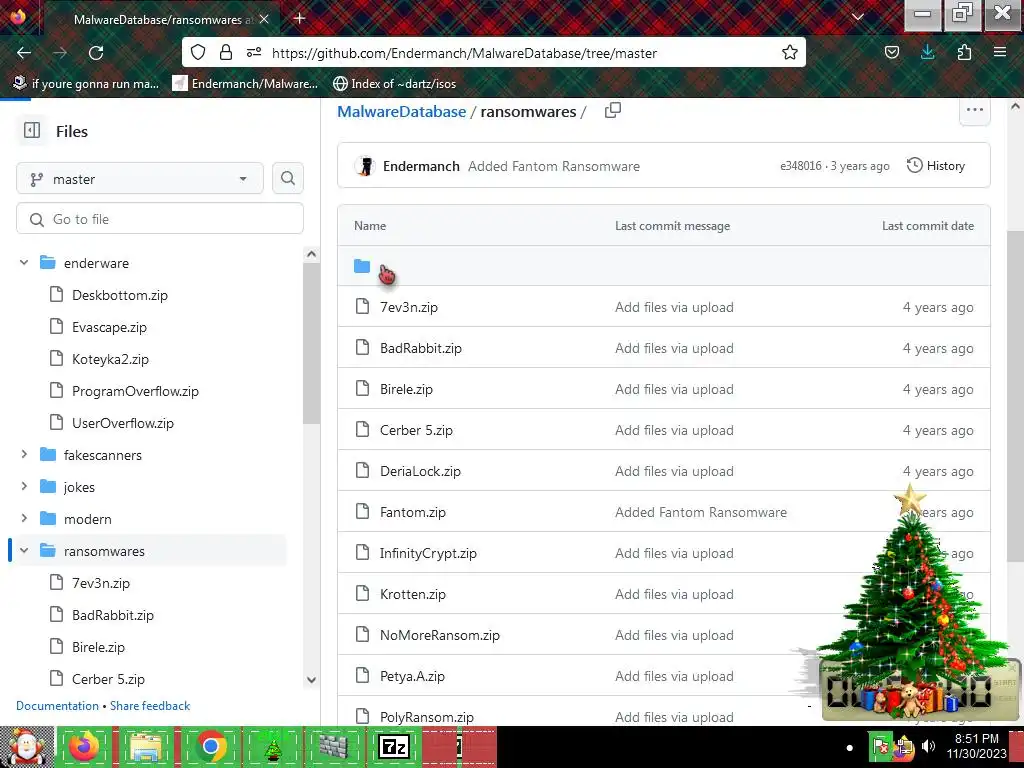
Task: Focus the Go to file search box
Action: (160, 219)
